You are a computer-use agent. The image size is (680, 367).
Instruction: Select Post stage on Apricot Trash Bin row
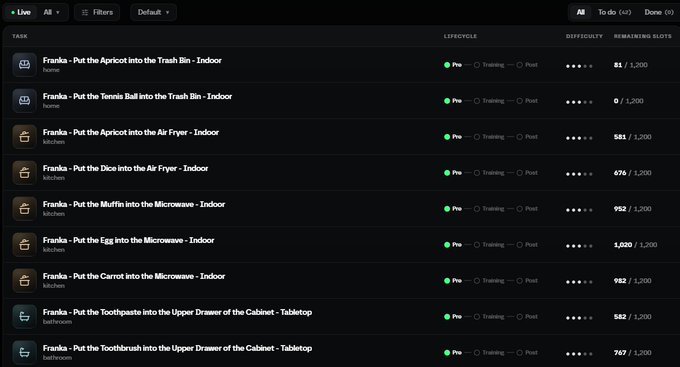[x=527, y=65]
